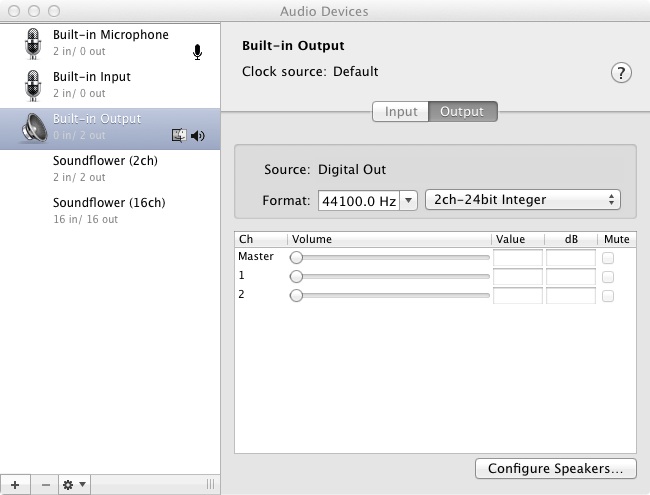Click the "16 in/ 16 out" text
Image resolution: width=650 pixels, height=495 pixels.
(85, 219)
